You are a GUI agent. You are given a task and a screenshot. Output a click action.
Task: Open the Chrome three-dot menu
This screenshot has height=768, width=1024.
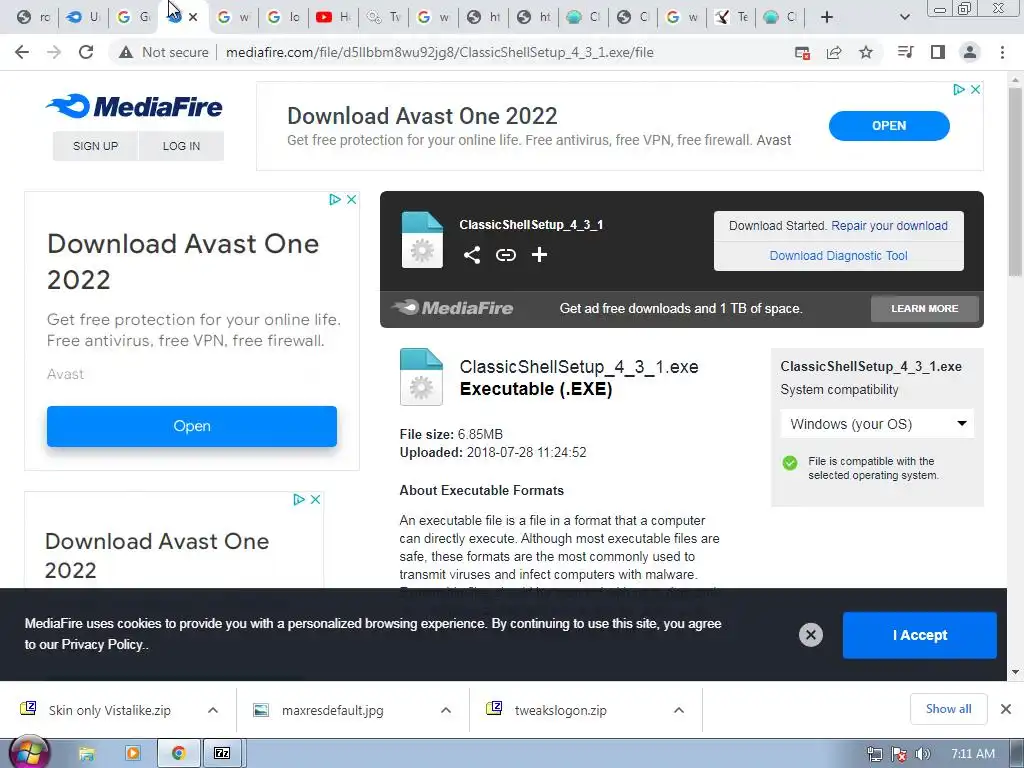[x=1002, y=52]
